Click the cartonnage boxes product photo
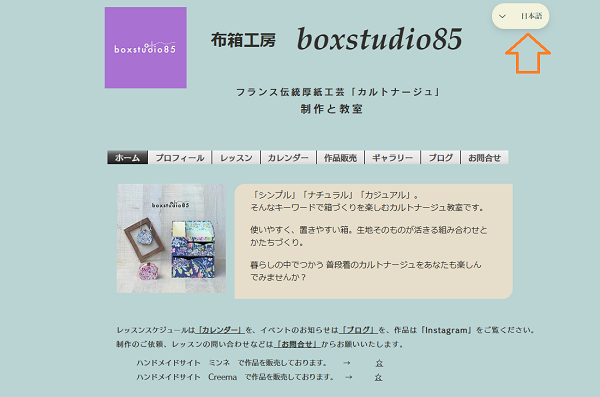Viewport: 600px width, 397px height. coord(171,238)
